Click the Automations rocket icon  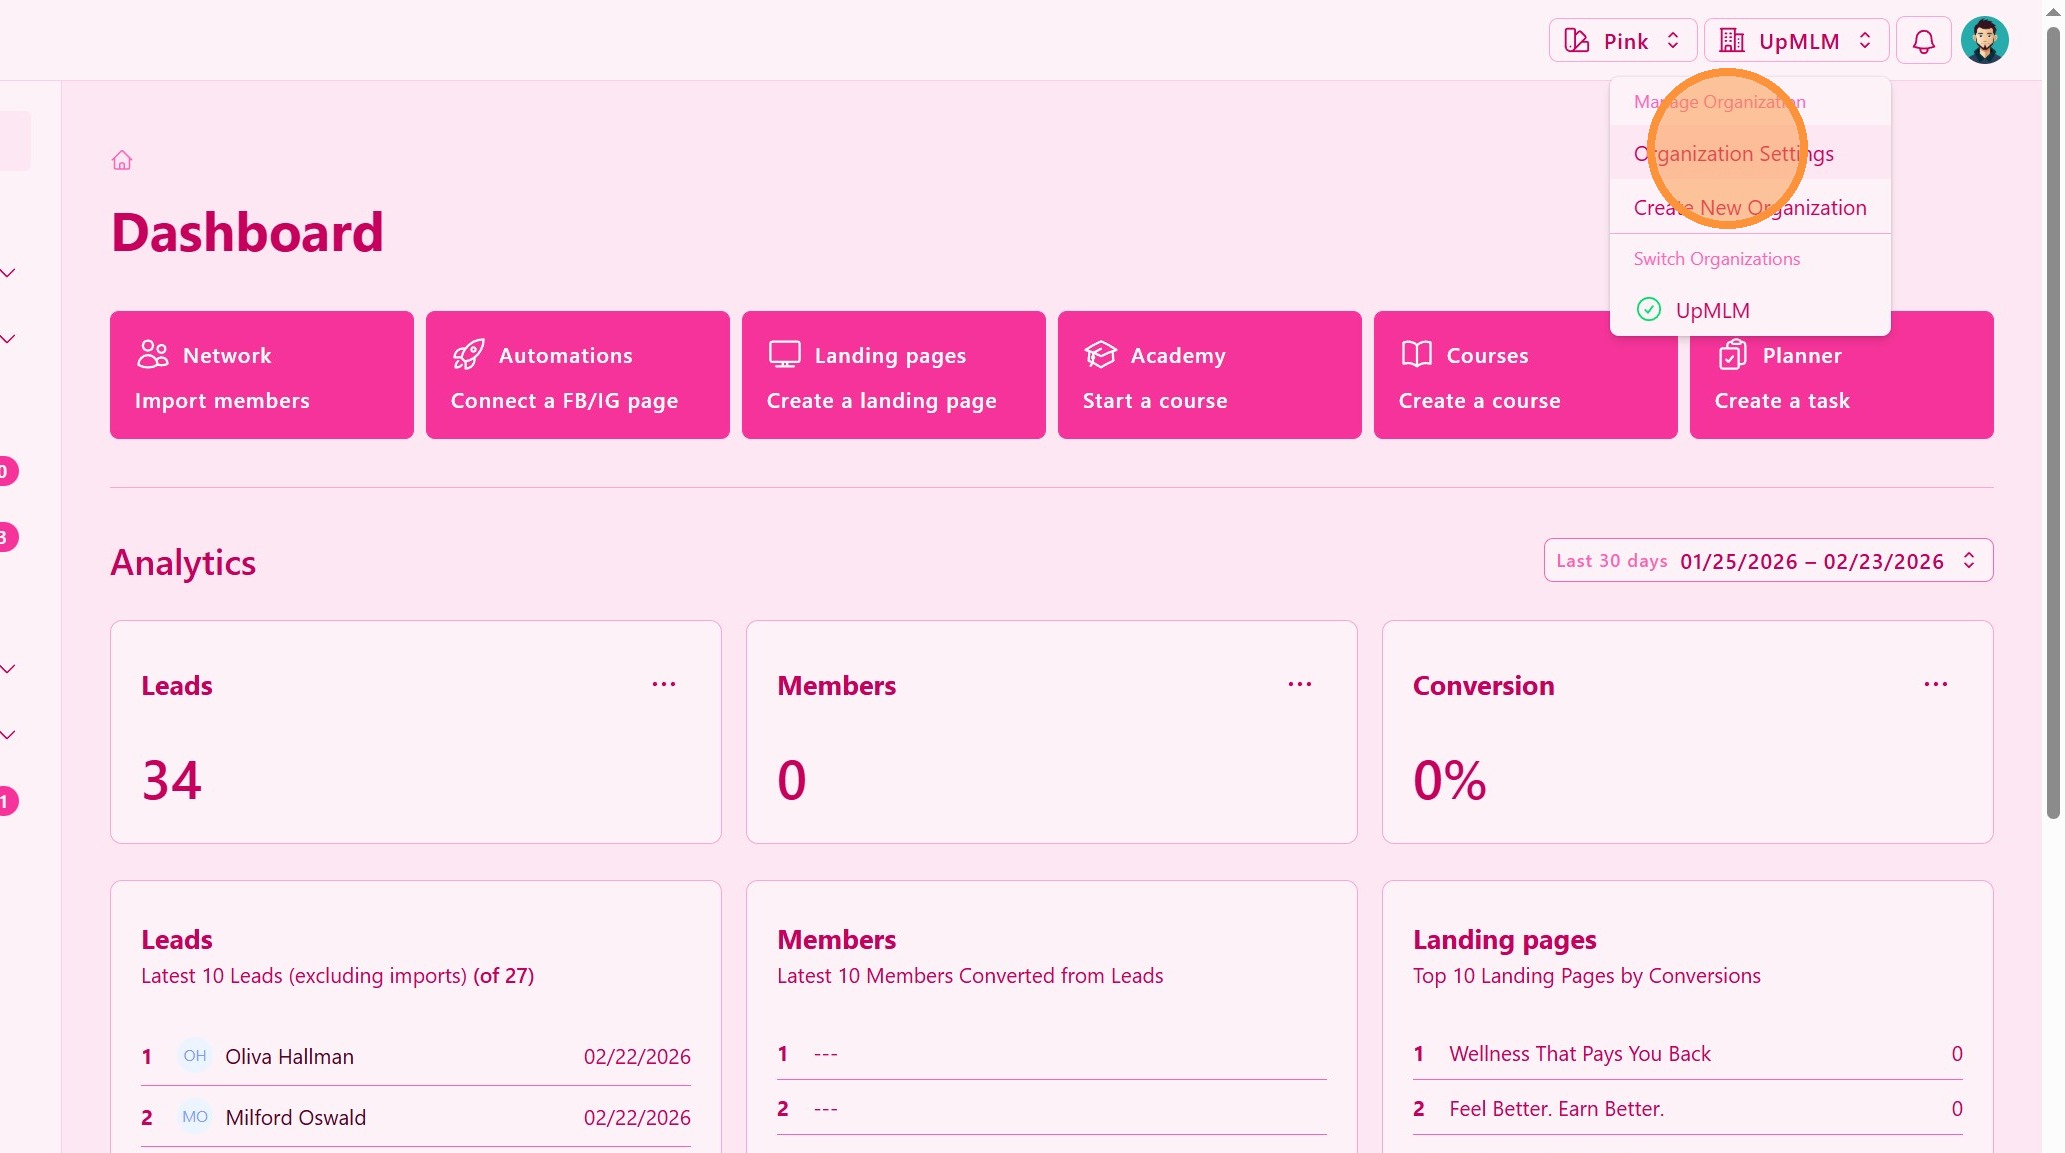tap(468, 355)
